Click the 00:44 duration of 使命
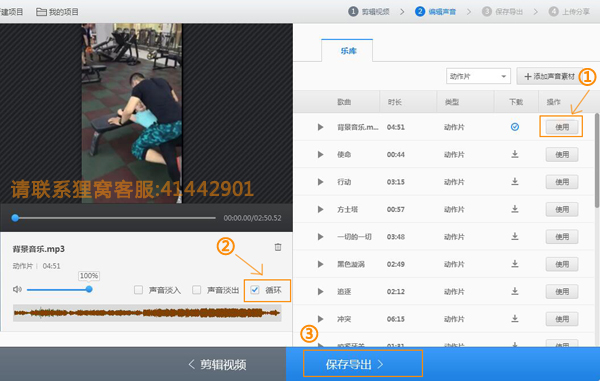The width and height of the screenshot is (600, 381). coord(396,155)
